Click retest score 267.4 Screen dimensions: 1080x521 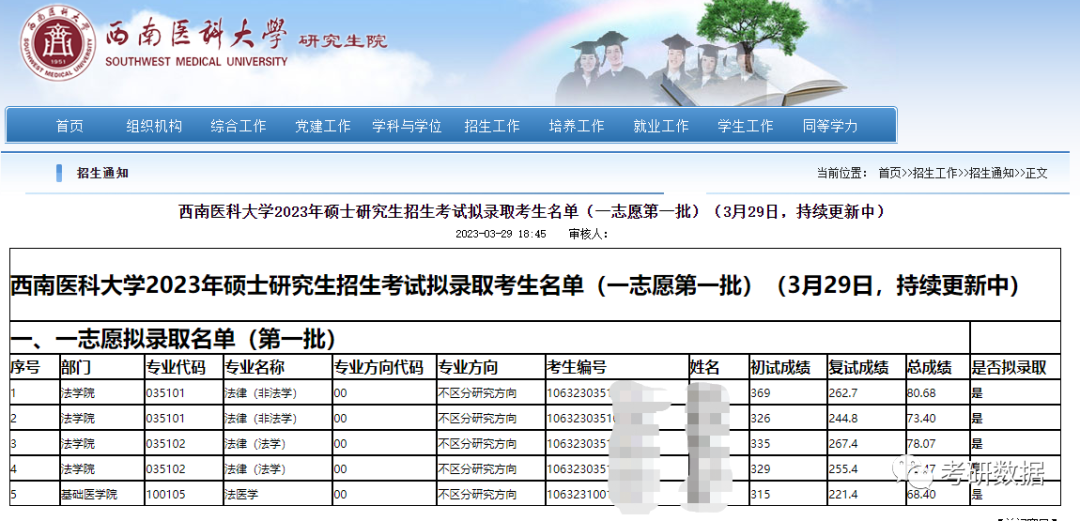click(x=844, y=444)
